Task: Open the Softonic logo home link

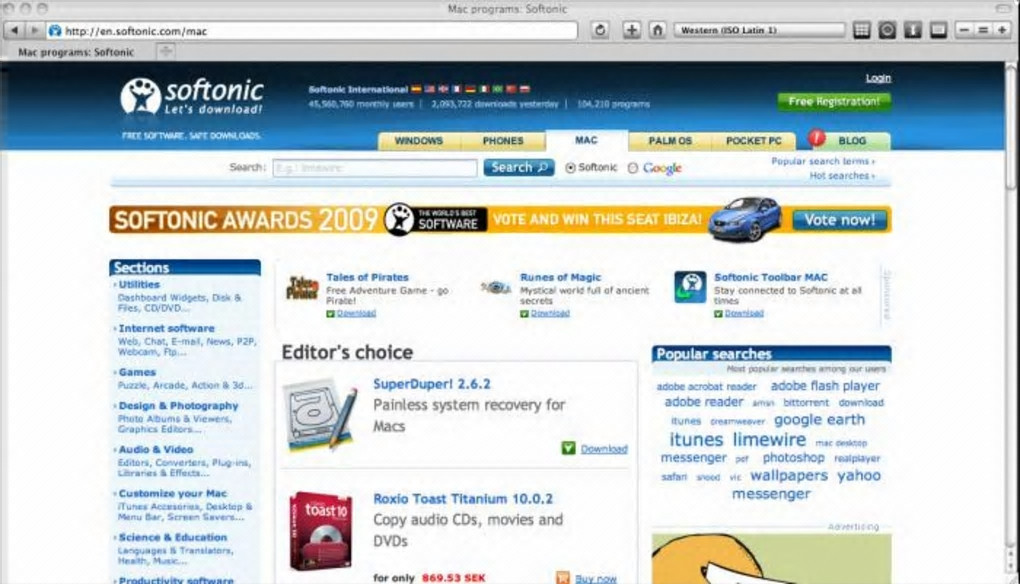Action: pyautogui.click(x=192, y=96)
